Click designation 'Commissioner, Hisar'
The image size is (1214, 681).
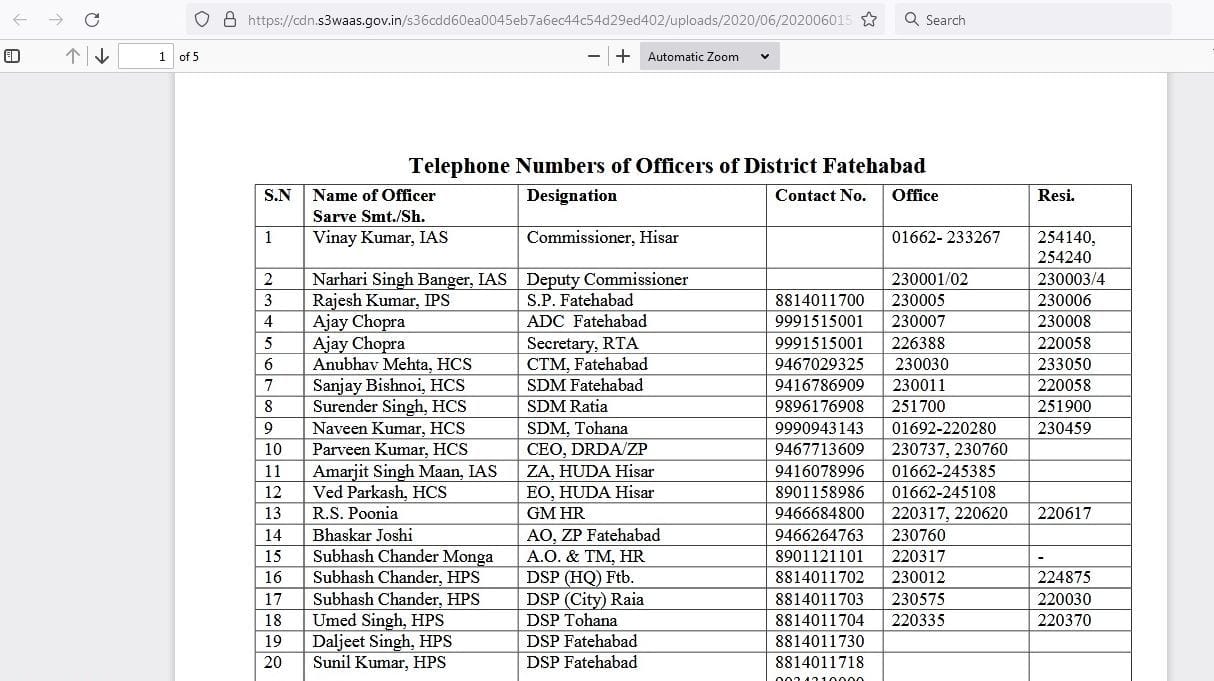click(603, 237)
